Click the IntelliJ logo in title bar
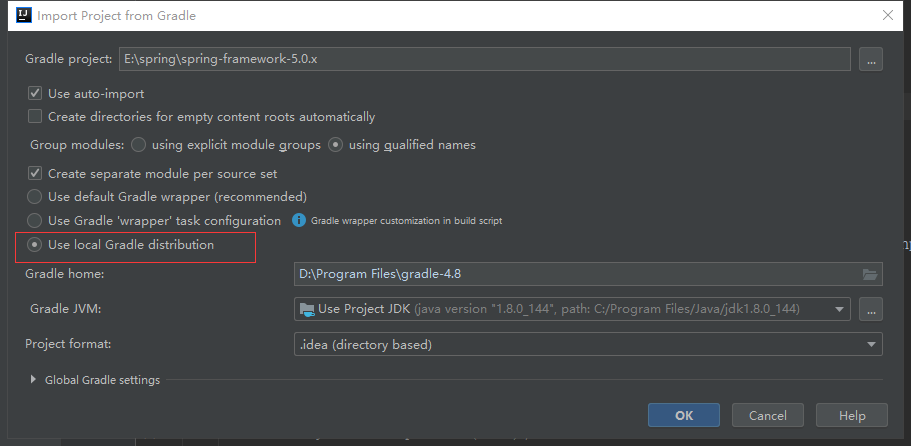 coord(21,16)
